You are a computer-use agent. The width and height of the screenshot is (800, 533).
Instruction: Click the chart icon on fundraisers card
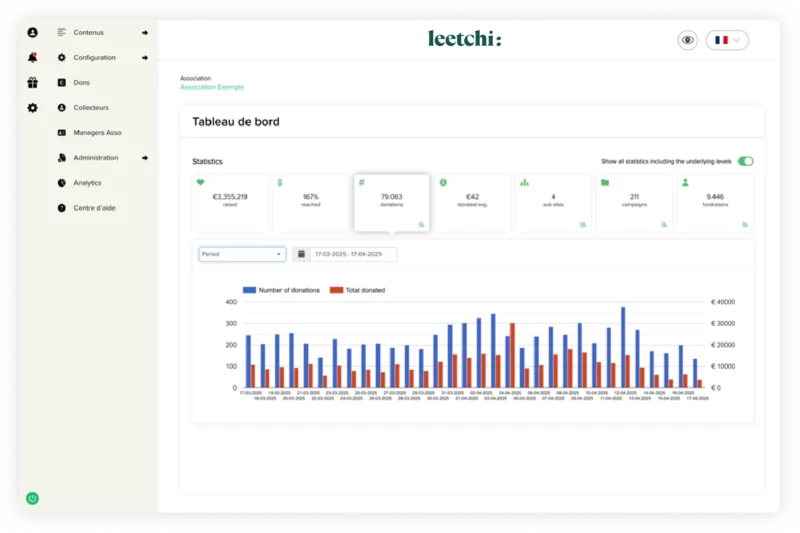click(745, 224)
